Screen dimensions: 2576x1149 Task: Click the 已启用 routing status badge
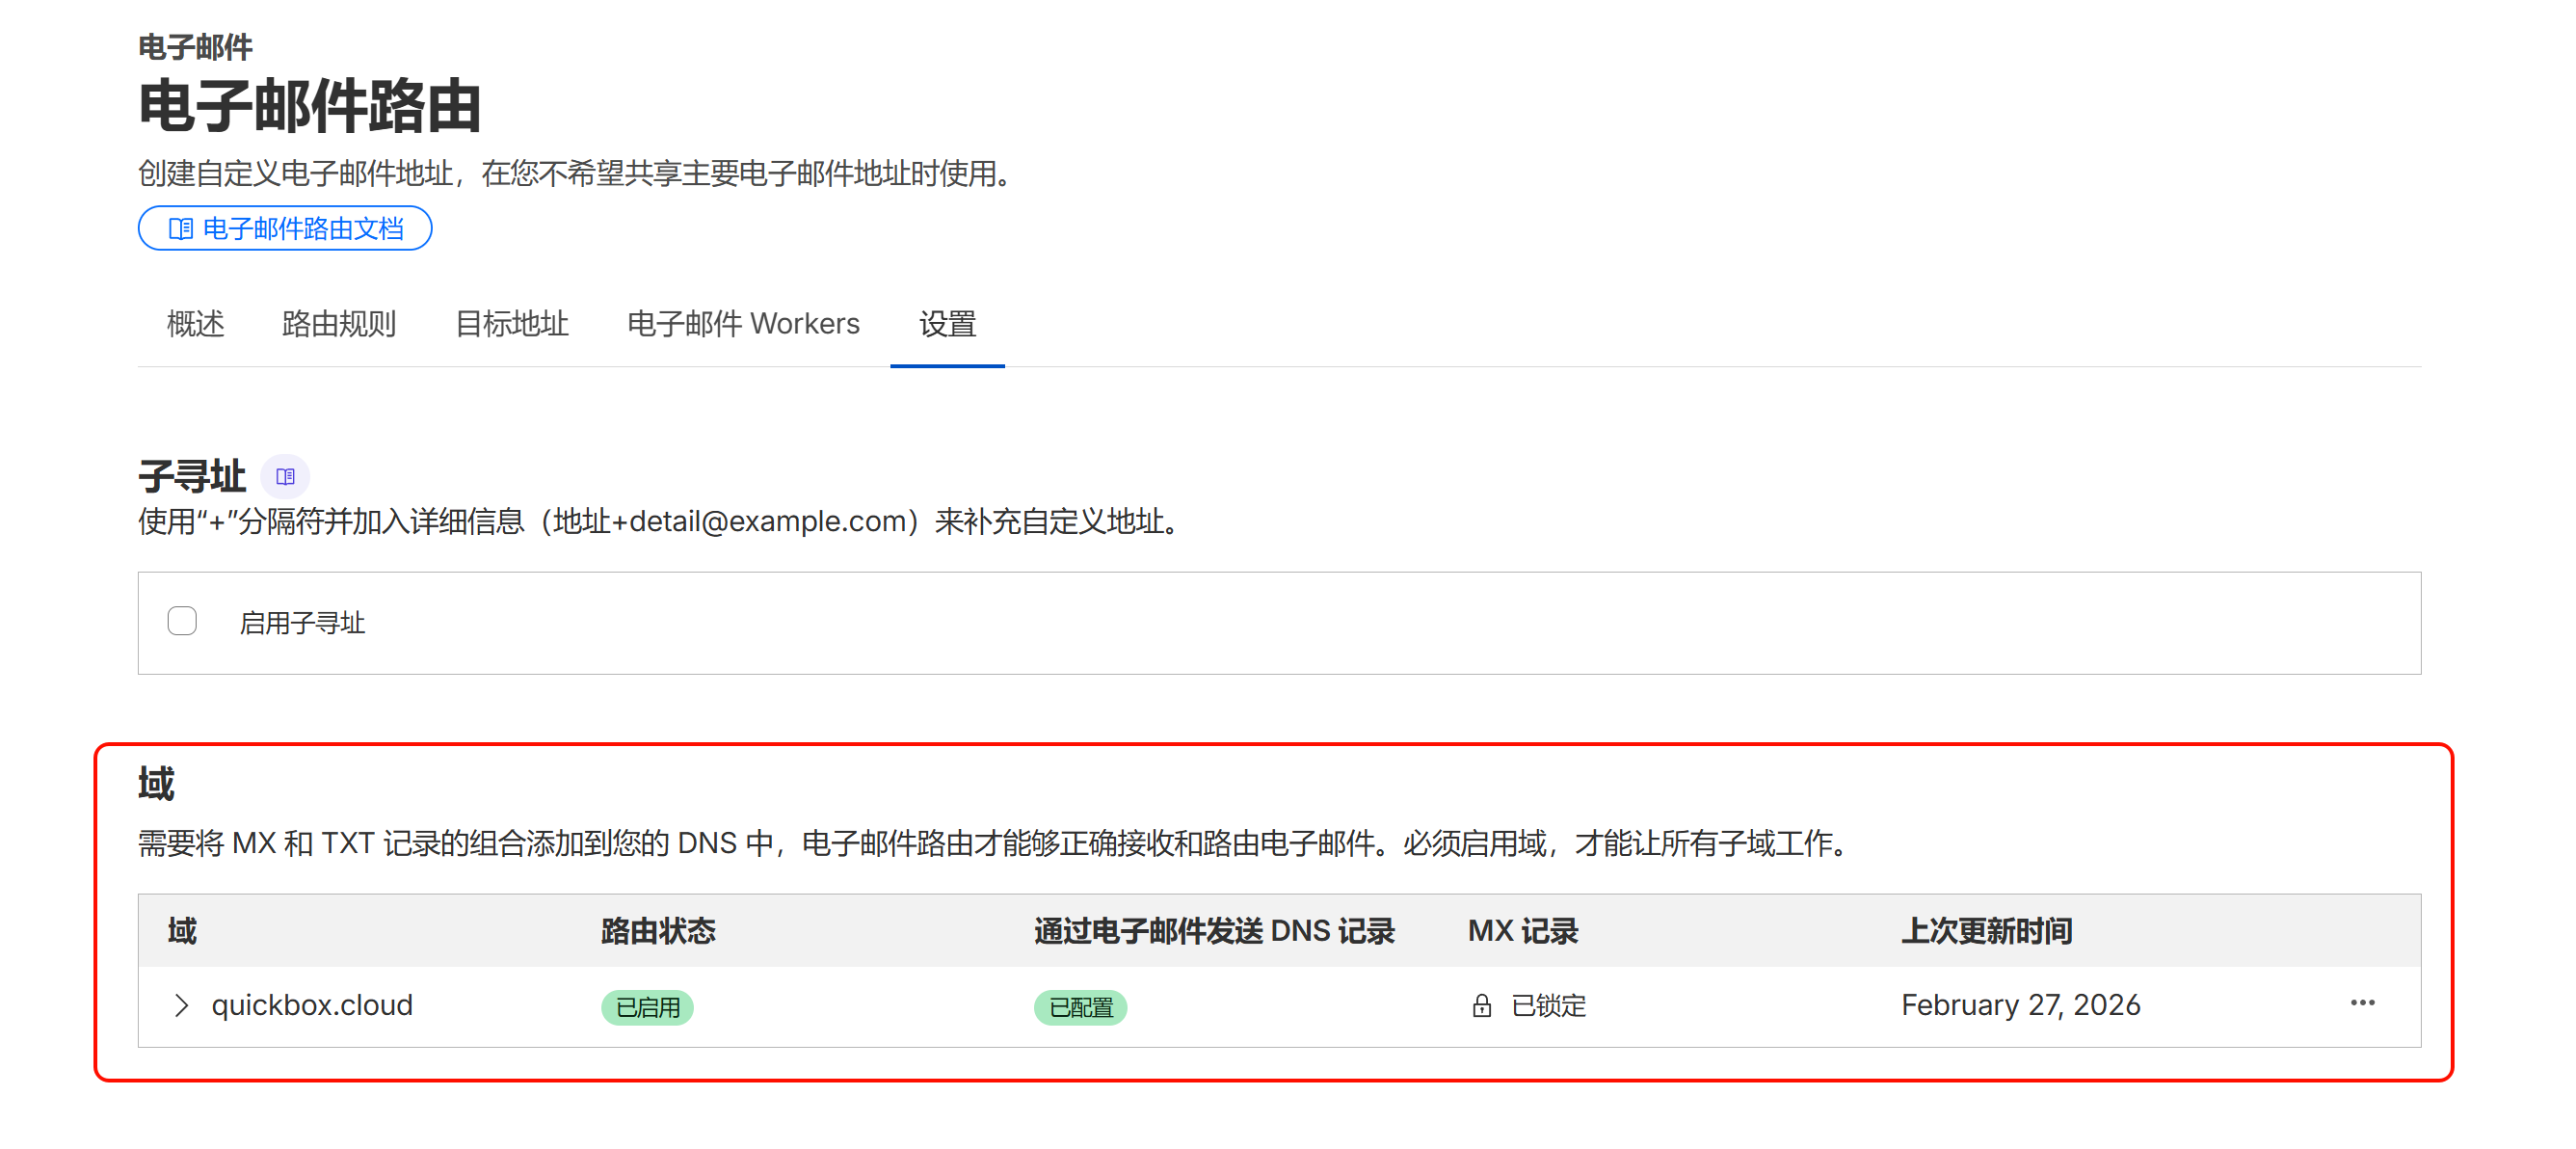pos(647,1007)
